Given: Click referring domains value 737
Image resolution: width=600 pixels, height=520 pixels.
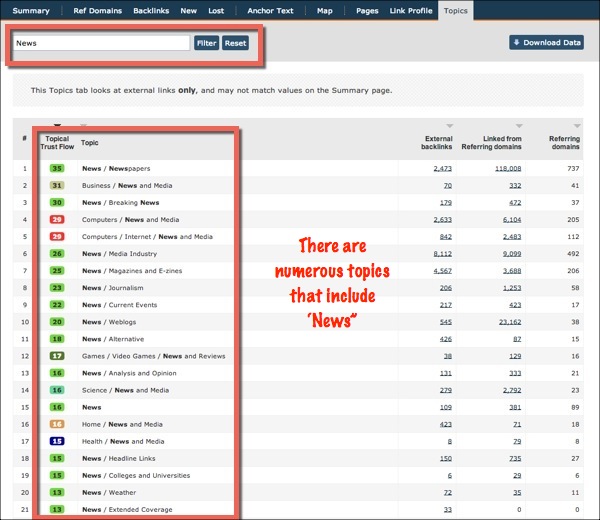Looking at the screenshot, I should (573, 168).
